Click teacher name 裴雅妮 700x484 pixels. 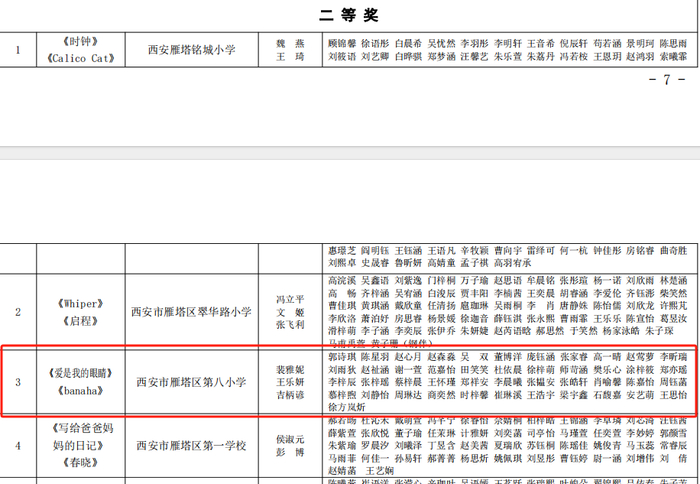[x=290, y=369]
